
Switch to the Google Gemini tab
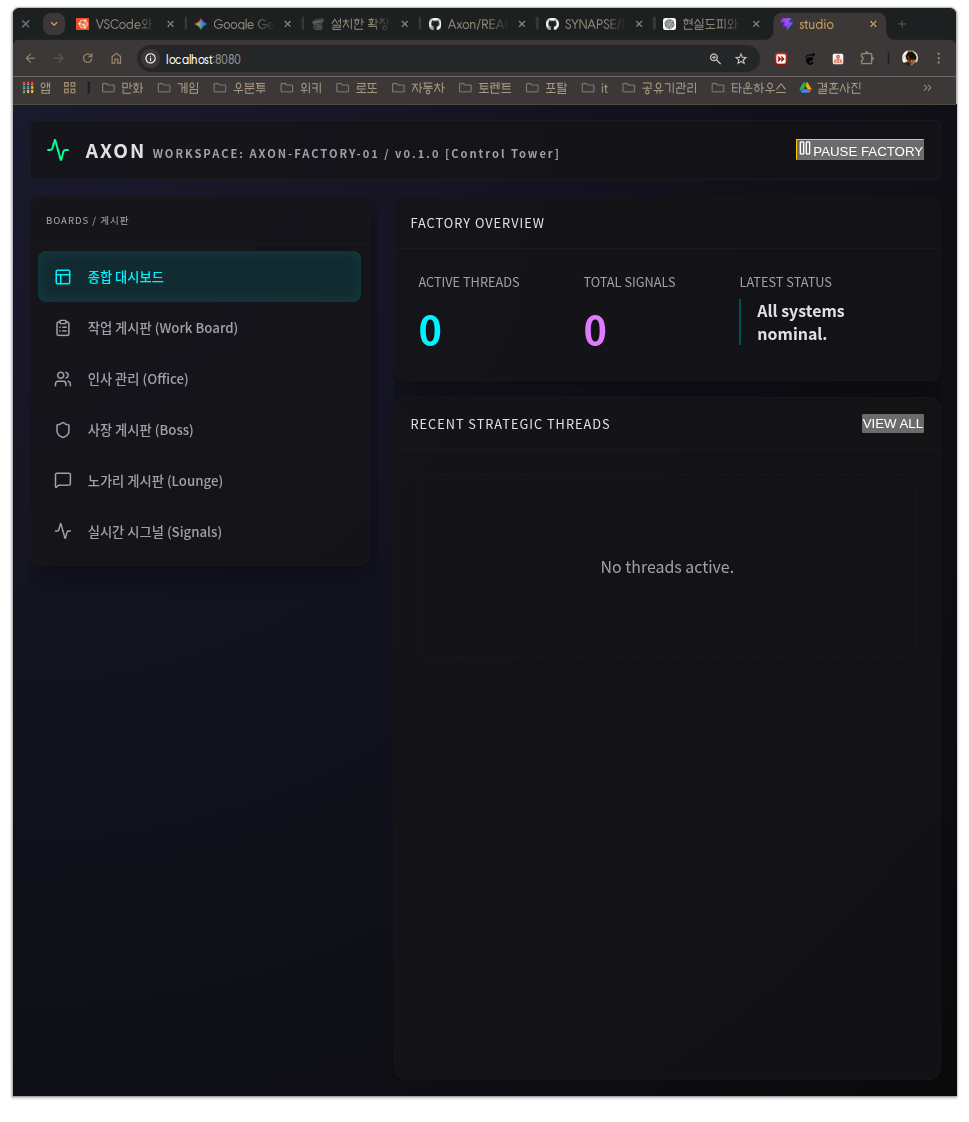241,24
